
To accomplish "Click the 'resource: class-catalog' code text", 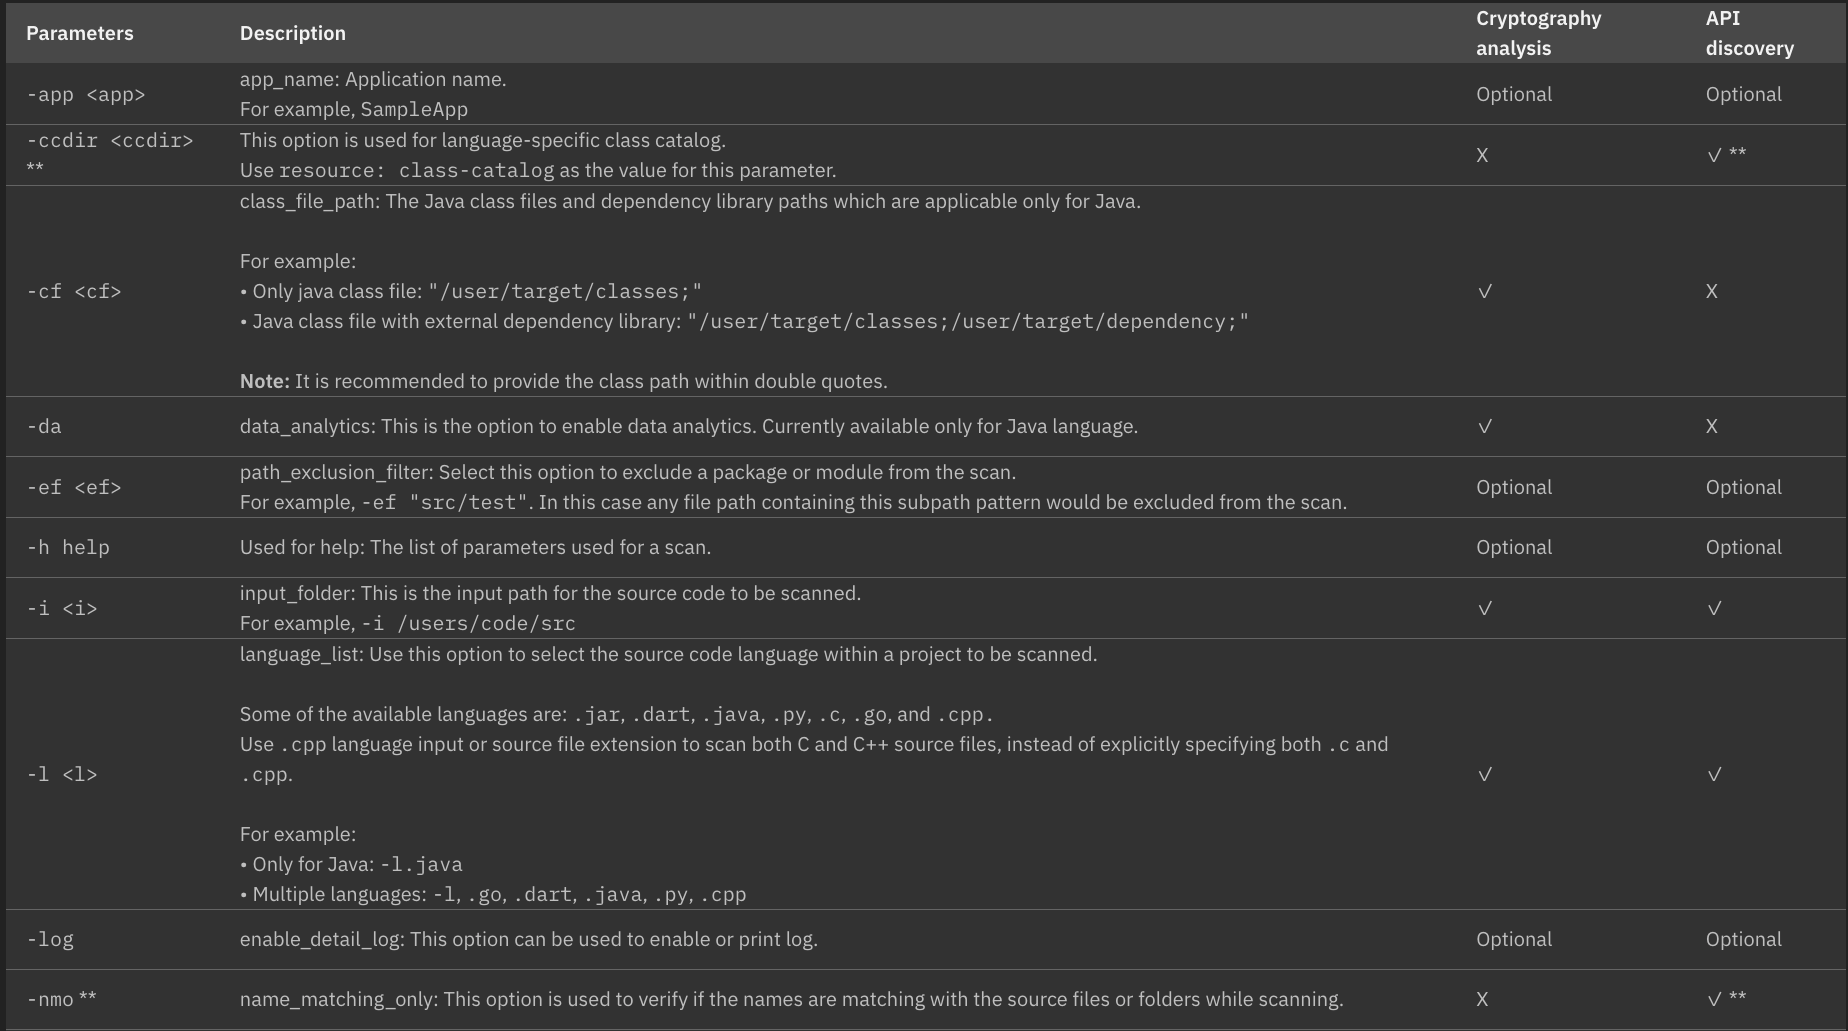I will tap(416, 171).
